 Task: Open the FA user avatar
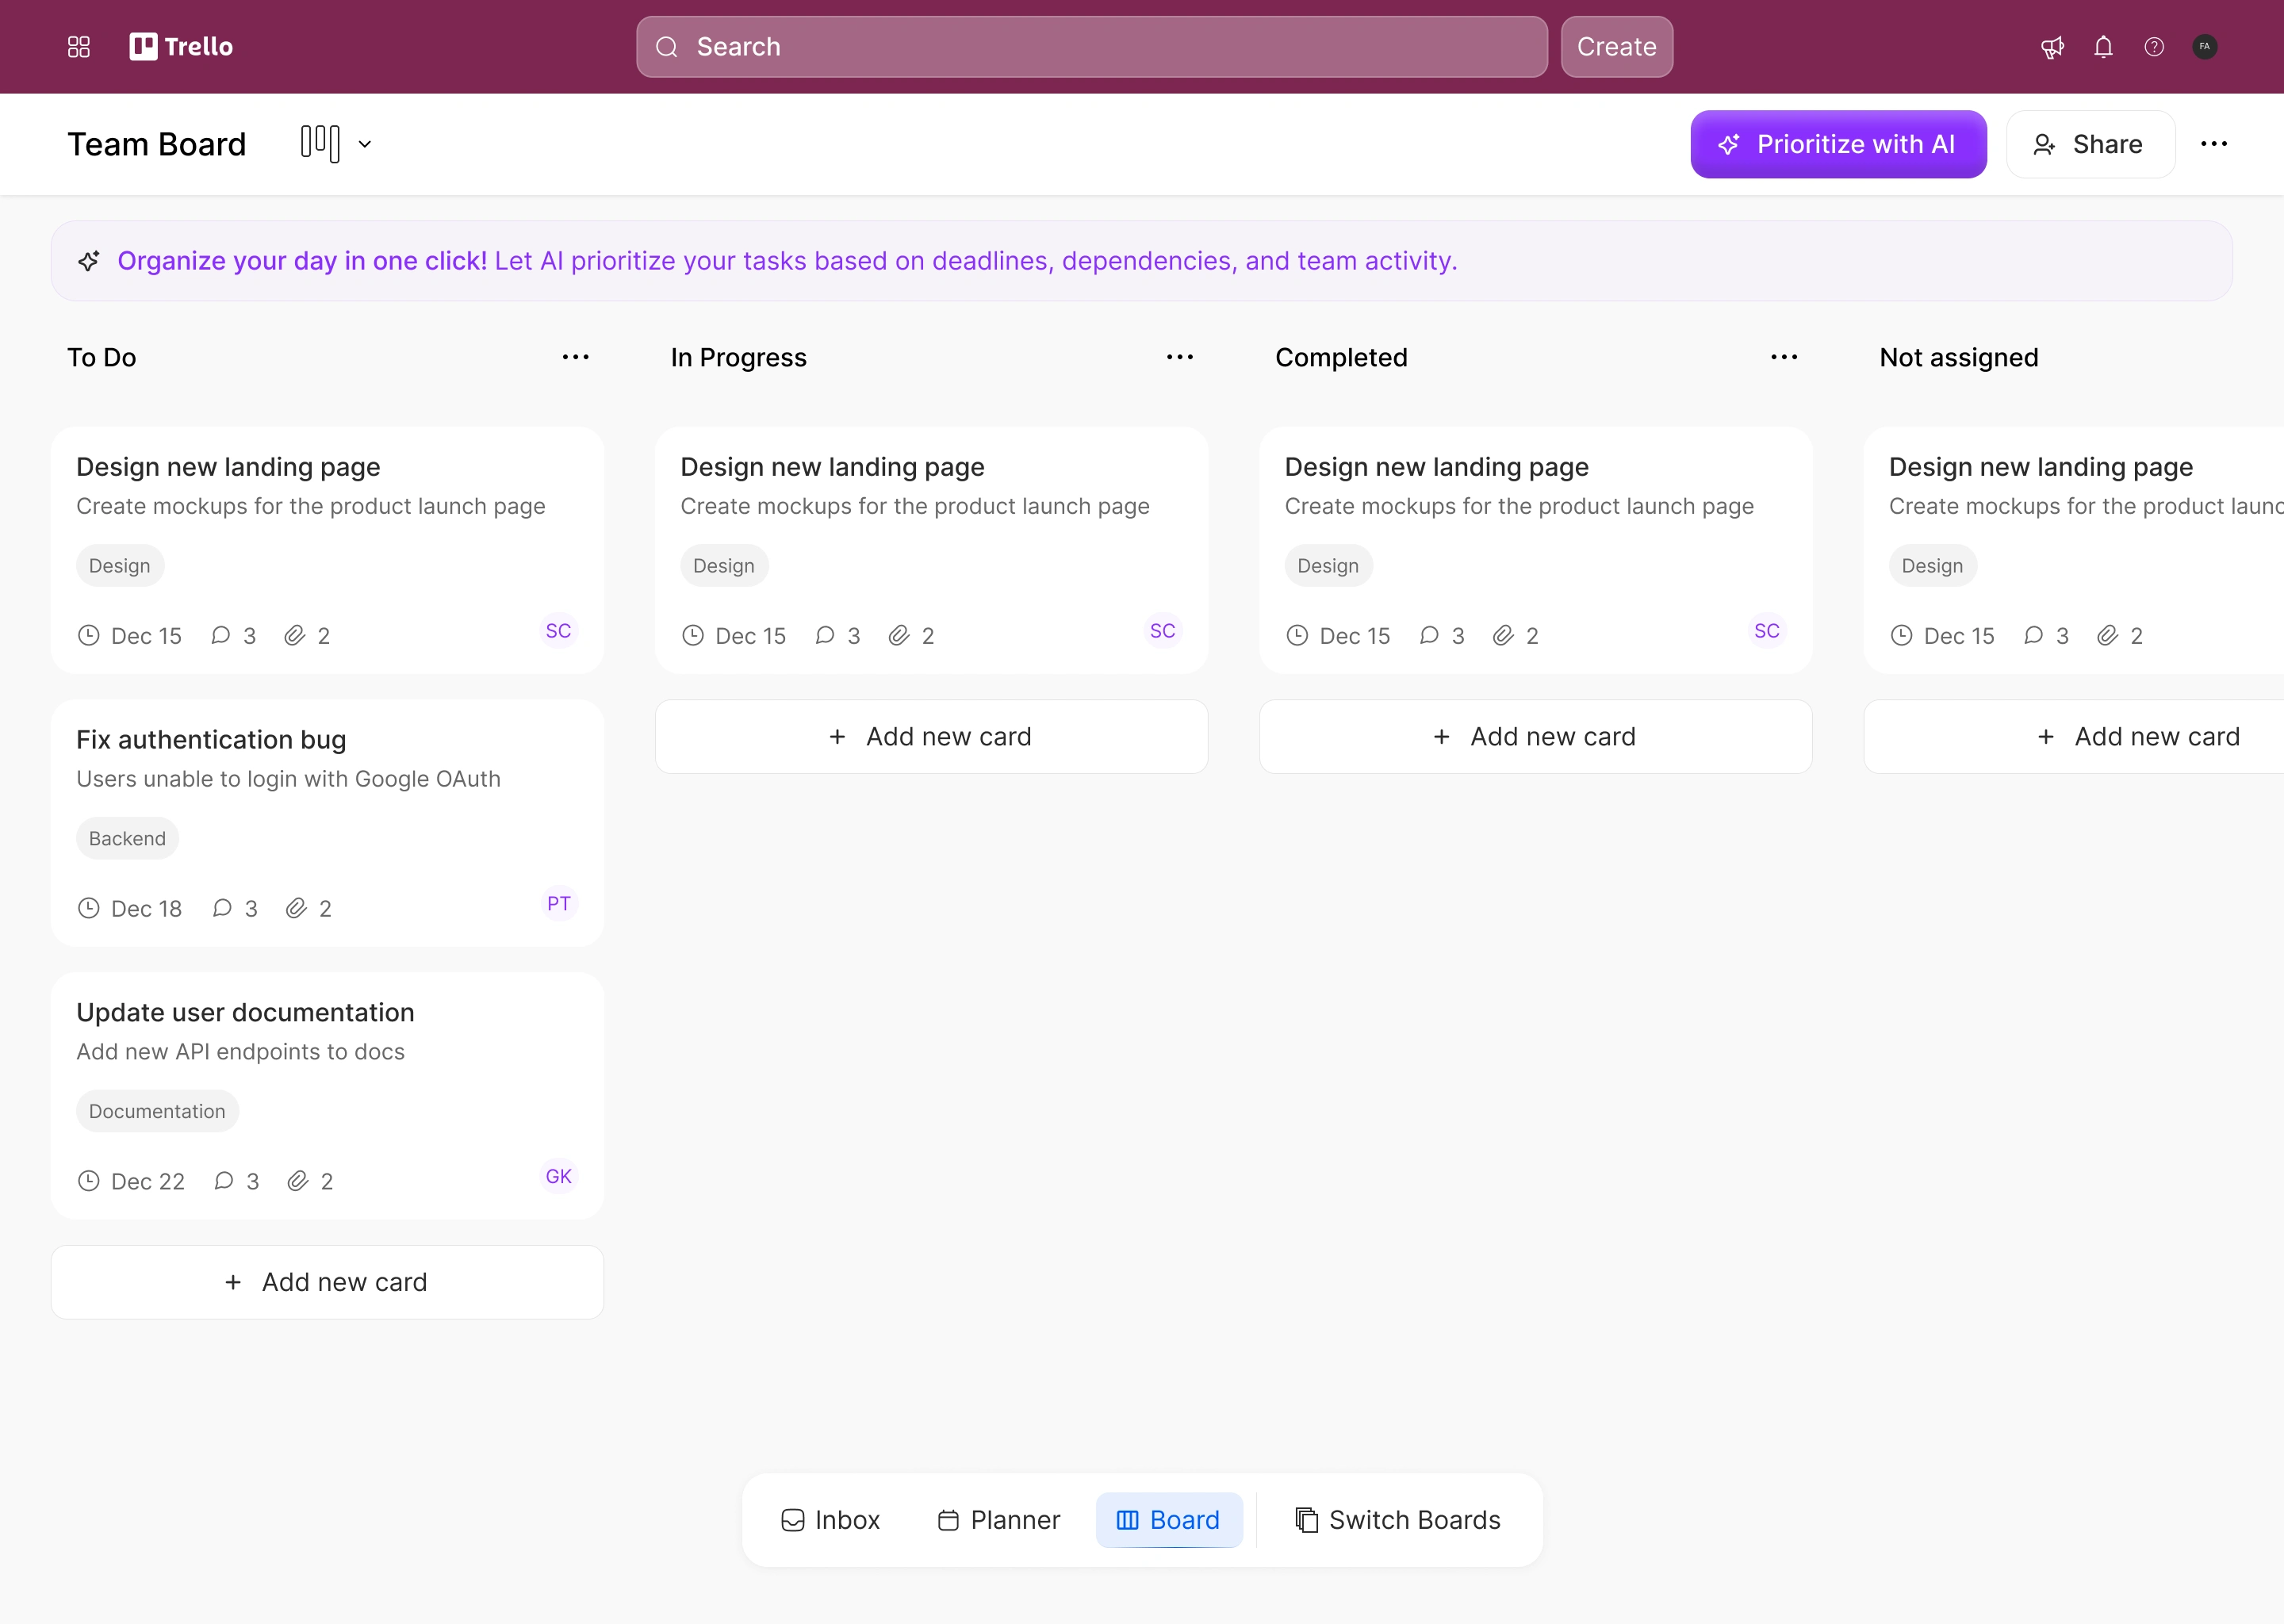[x=2205, y=47]
